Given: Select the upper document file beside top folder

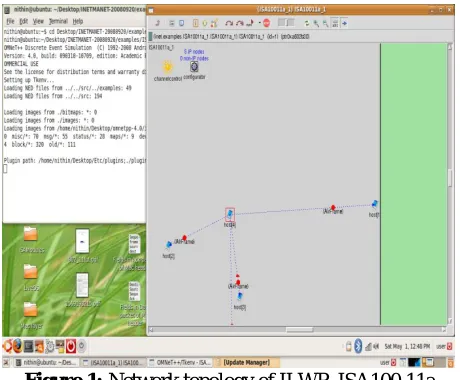Looking at the screenshot, I should (x=82, y=241).
